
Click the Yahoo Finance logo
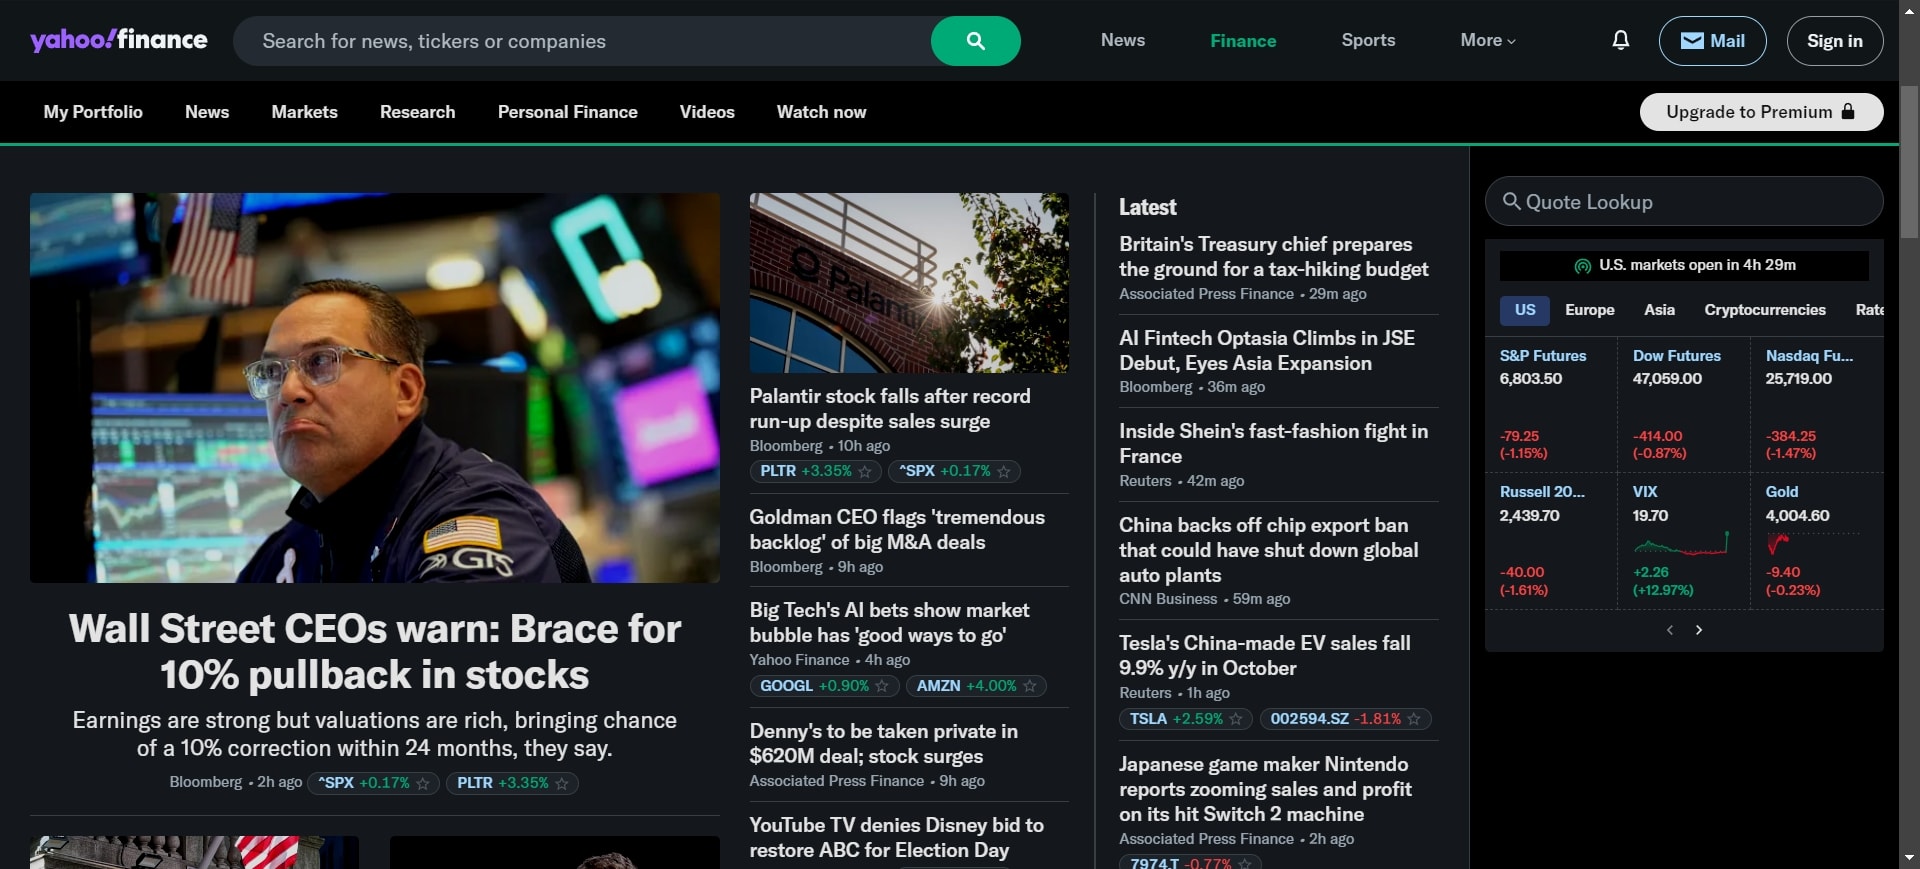click(x=119, y=40)
